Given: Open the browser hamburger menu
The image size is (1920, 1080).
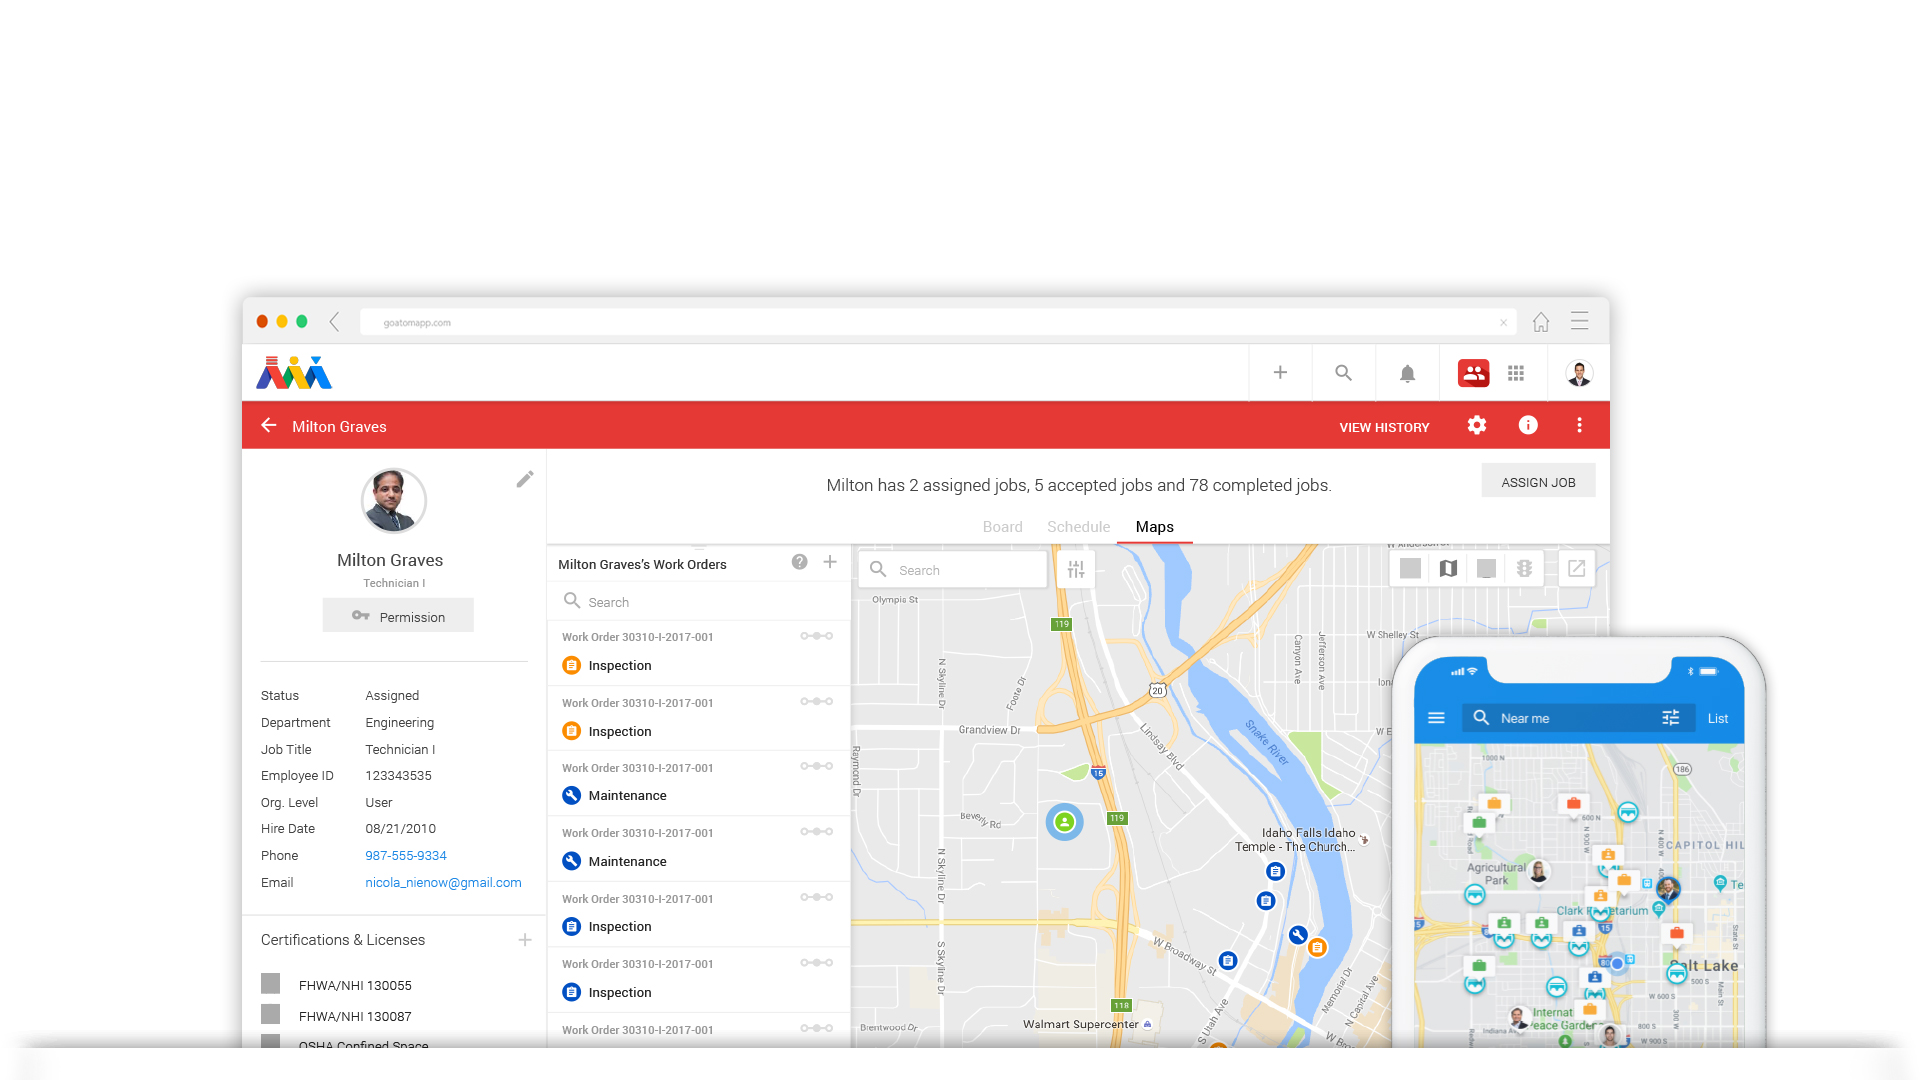Looking at the screenshot, I should click(1579, 321).
